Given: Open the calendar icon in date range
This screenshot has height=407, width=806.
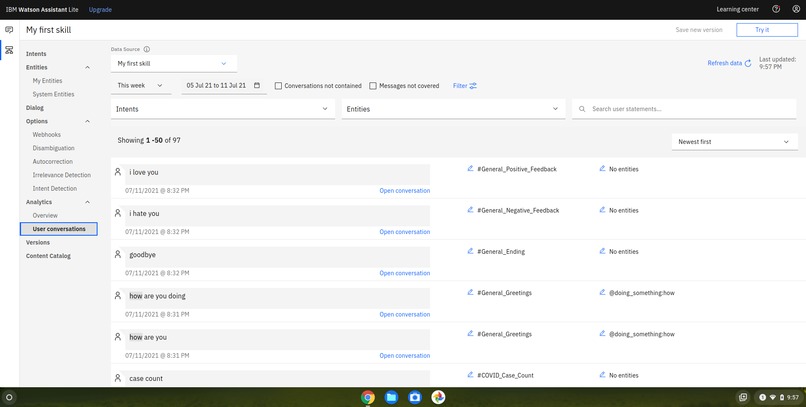Looking at the screenshot, I should [257, 85].
